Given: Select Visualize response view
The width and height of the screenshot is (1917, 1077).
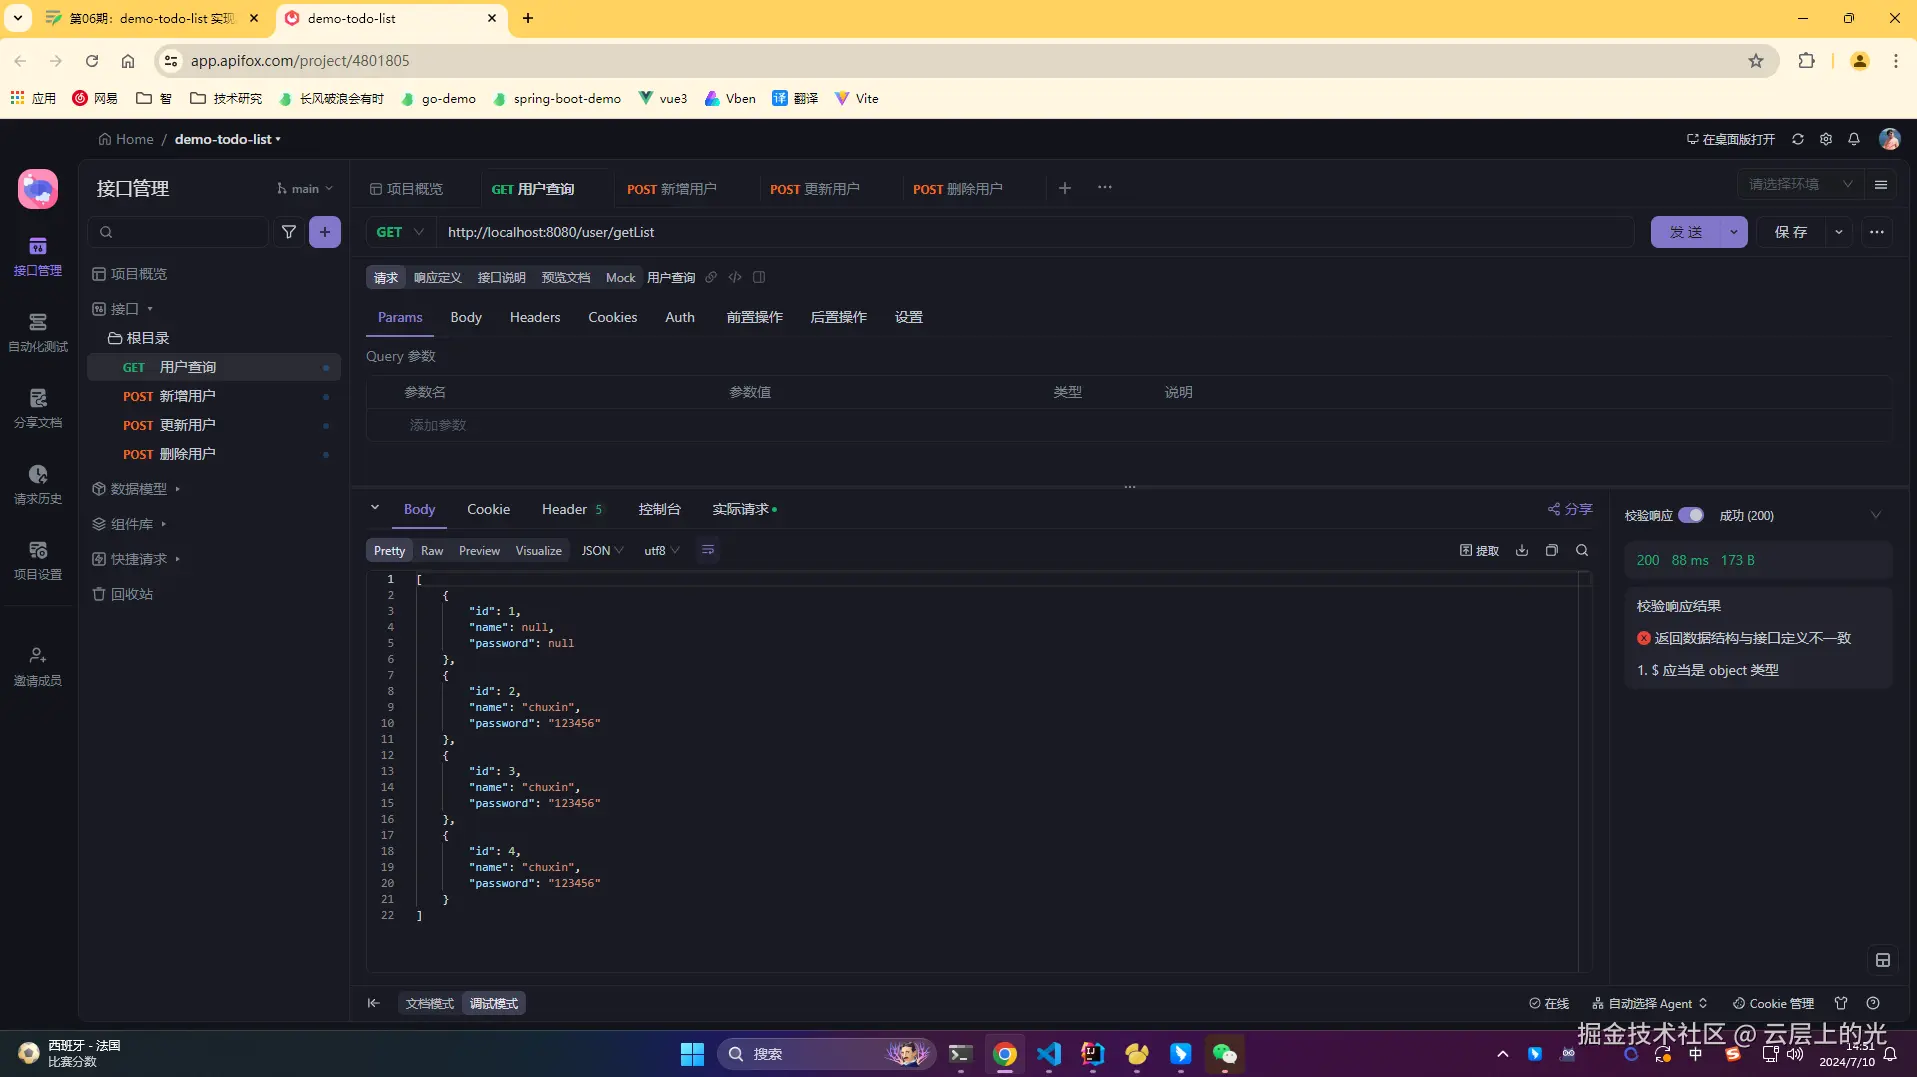Looking at the screenshot, I should 538,550.
